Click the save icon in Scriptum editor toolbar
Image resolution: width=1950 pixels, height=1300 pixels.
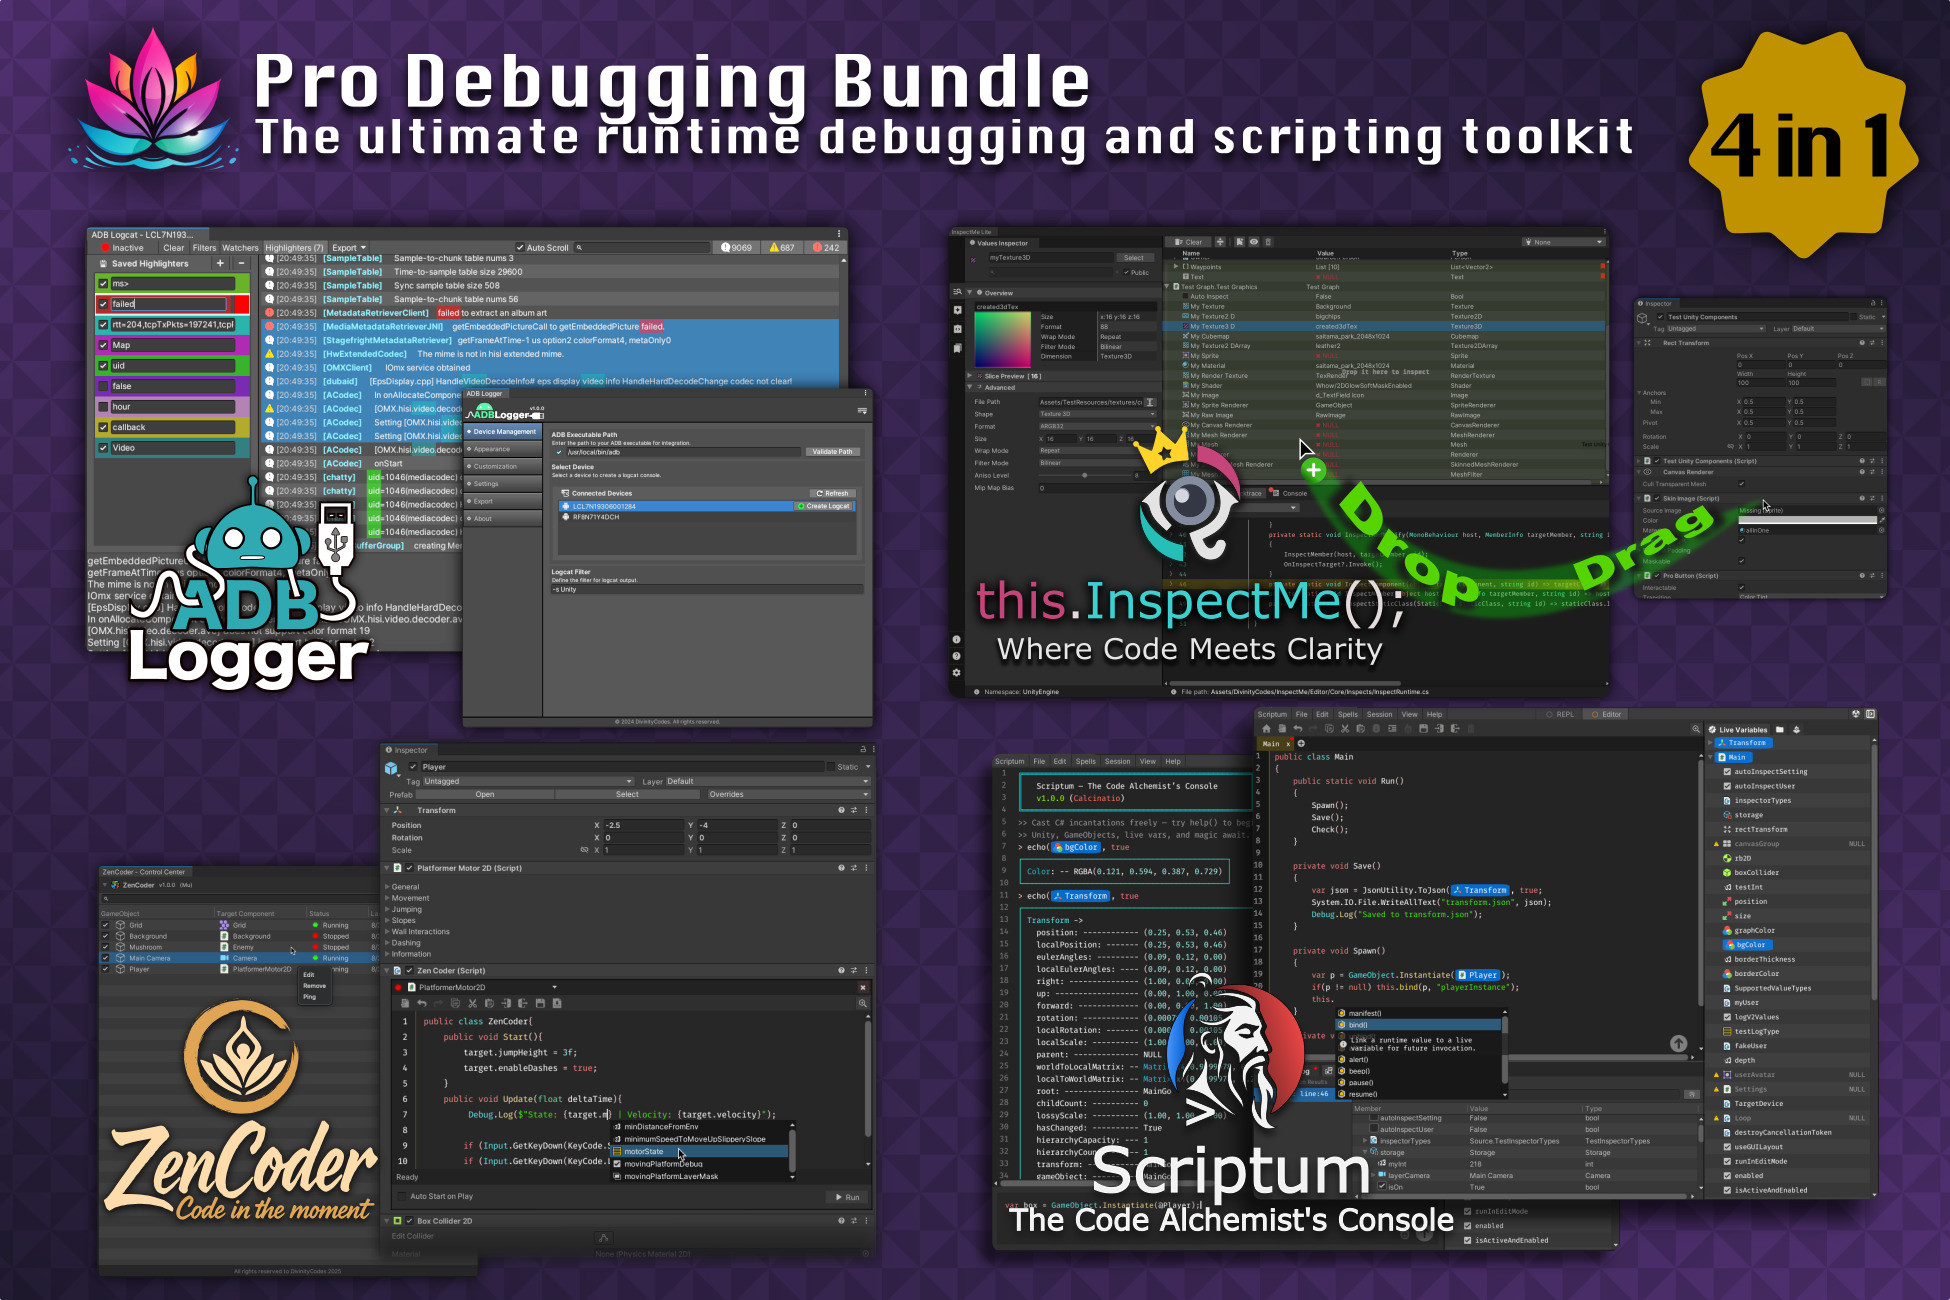pyautogui.click(x=1423, y=728)
